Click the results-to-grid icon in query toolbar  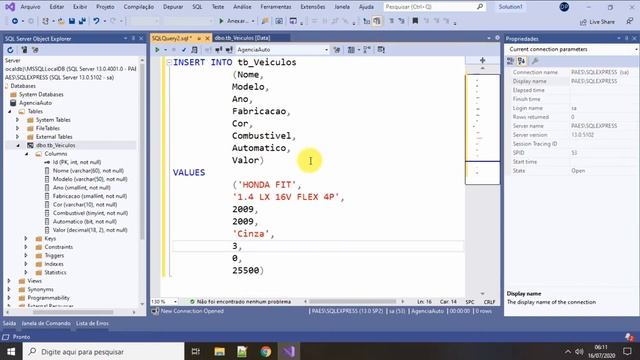(351, 50)
